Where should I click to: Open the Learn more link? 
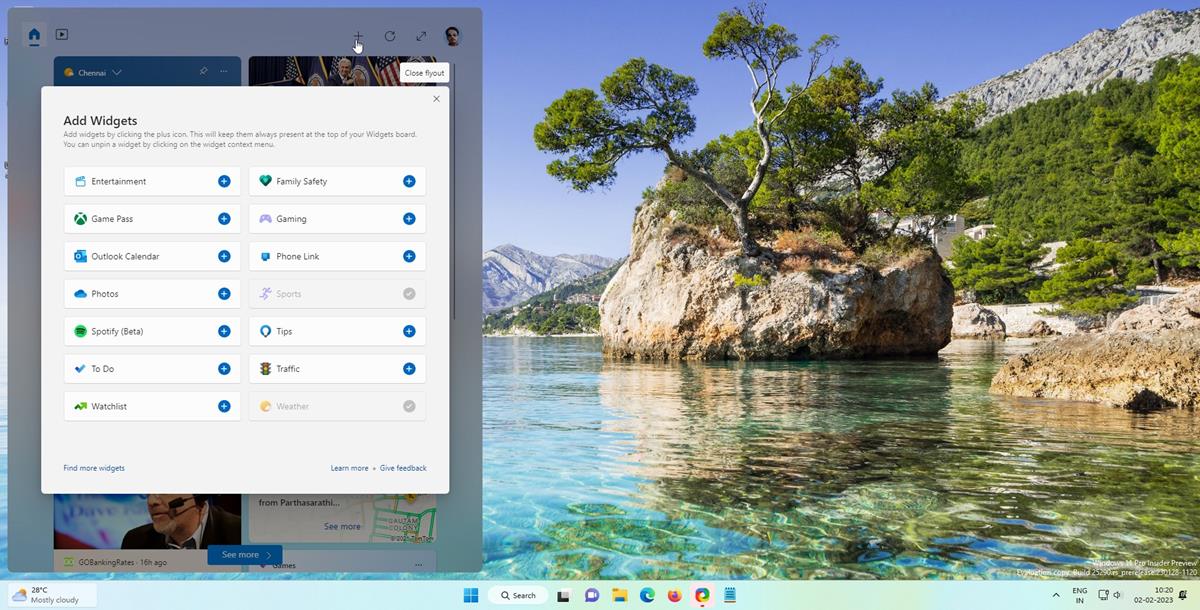[x=350, y=468]
